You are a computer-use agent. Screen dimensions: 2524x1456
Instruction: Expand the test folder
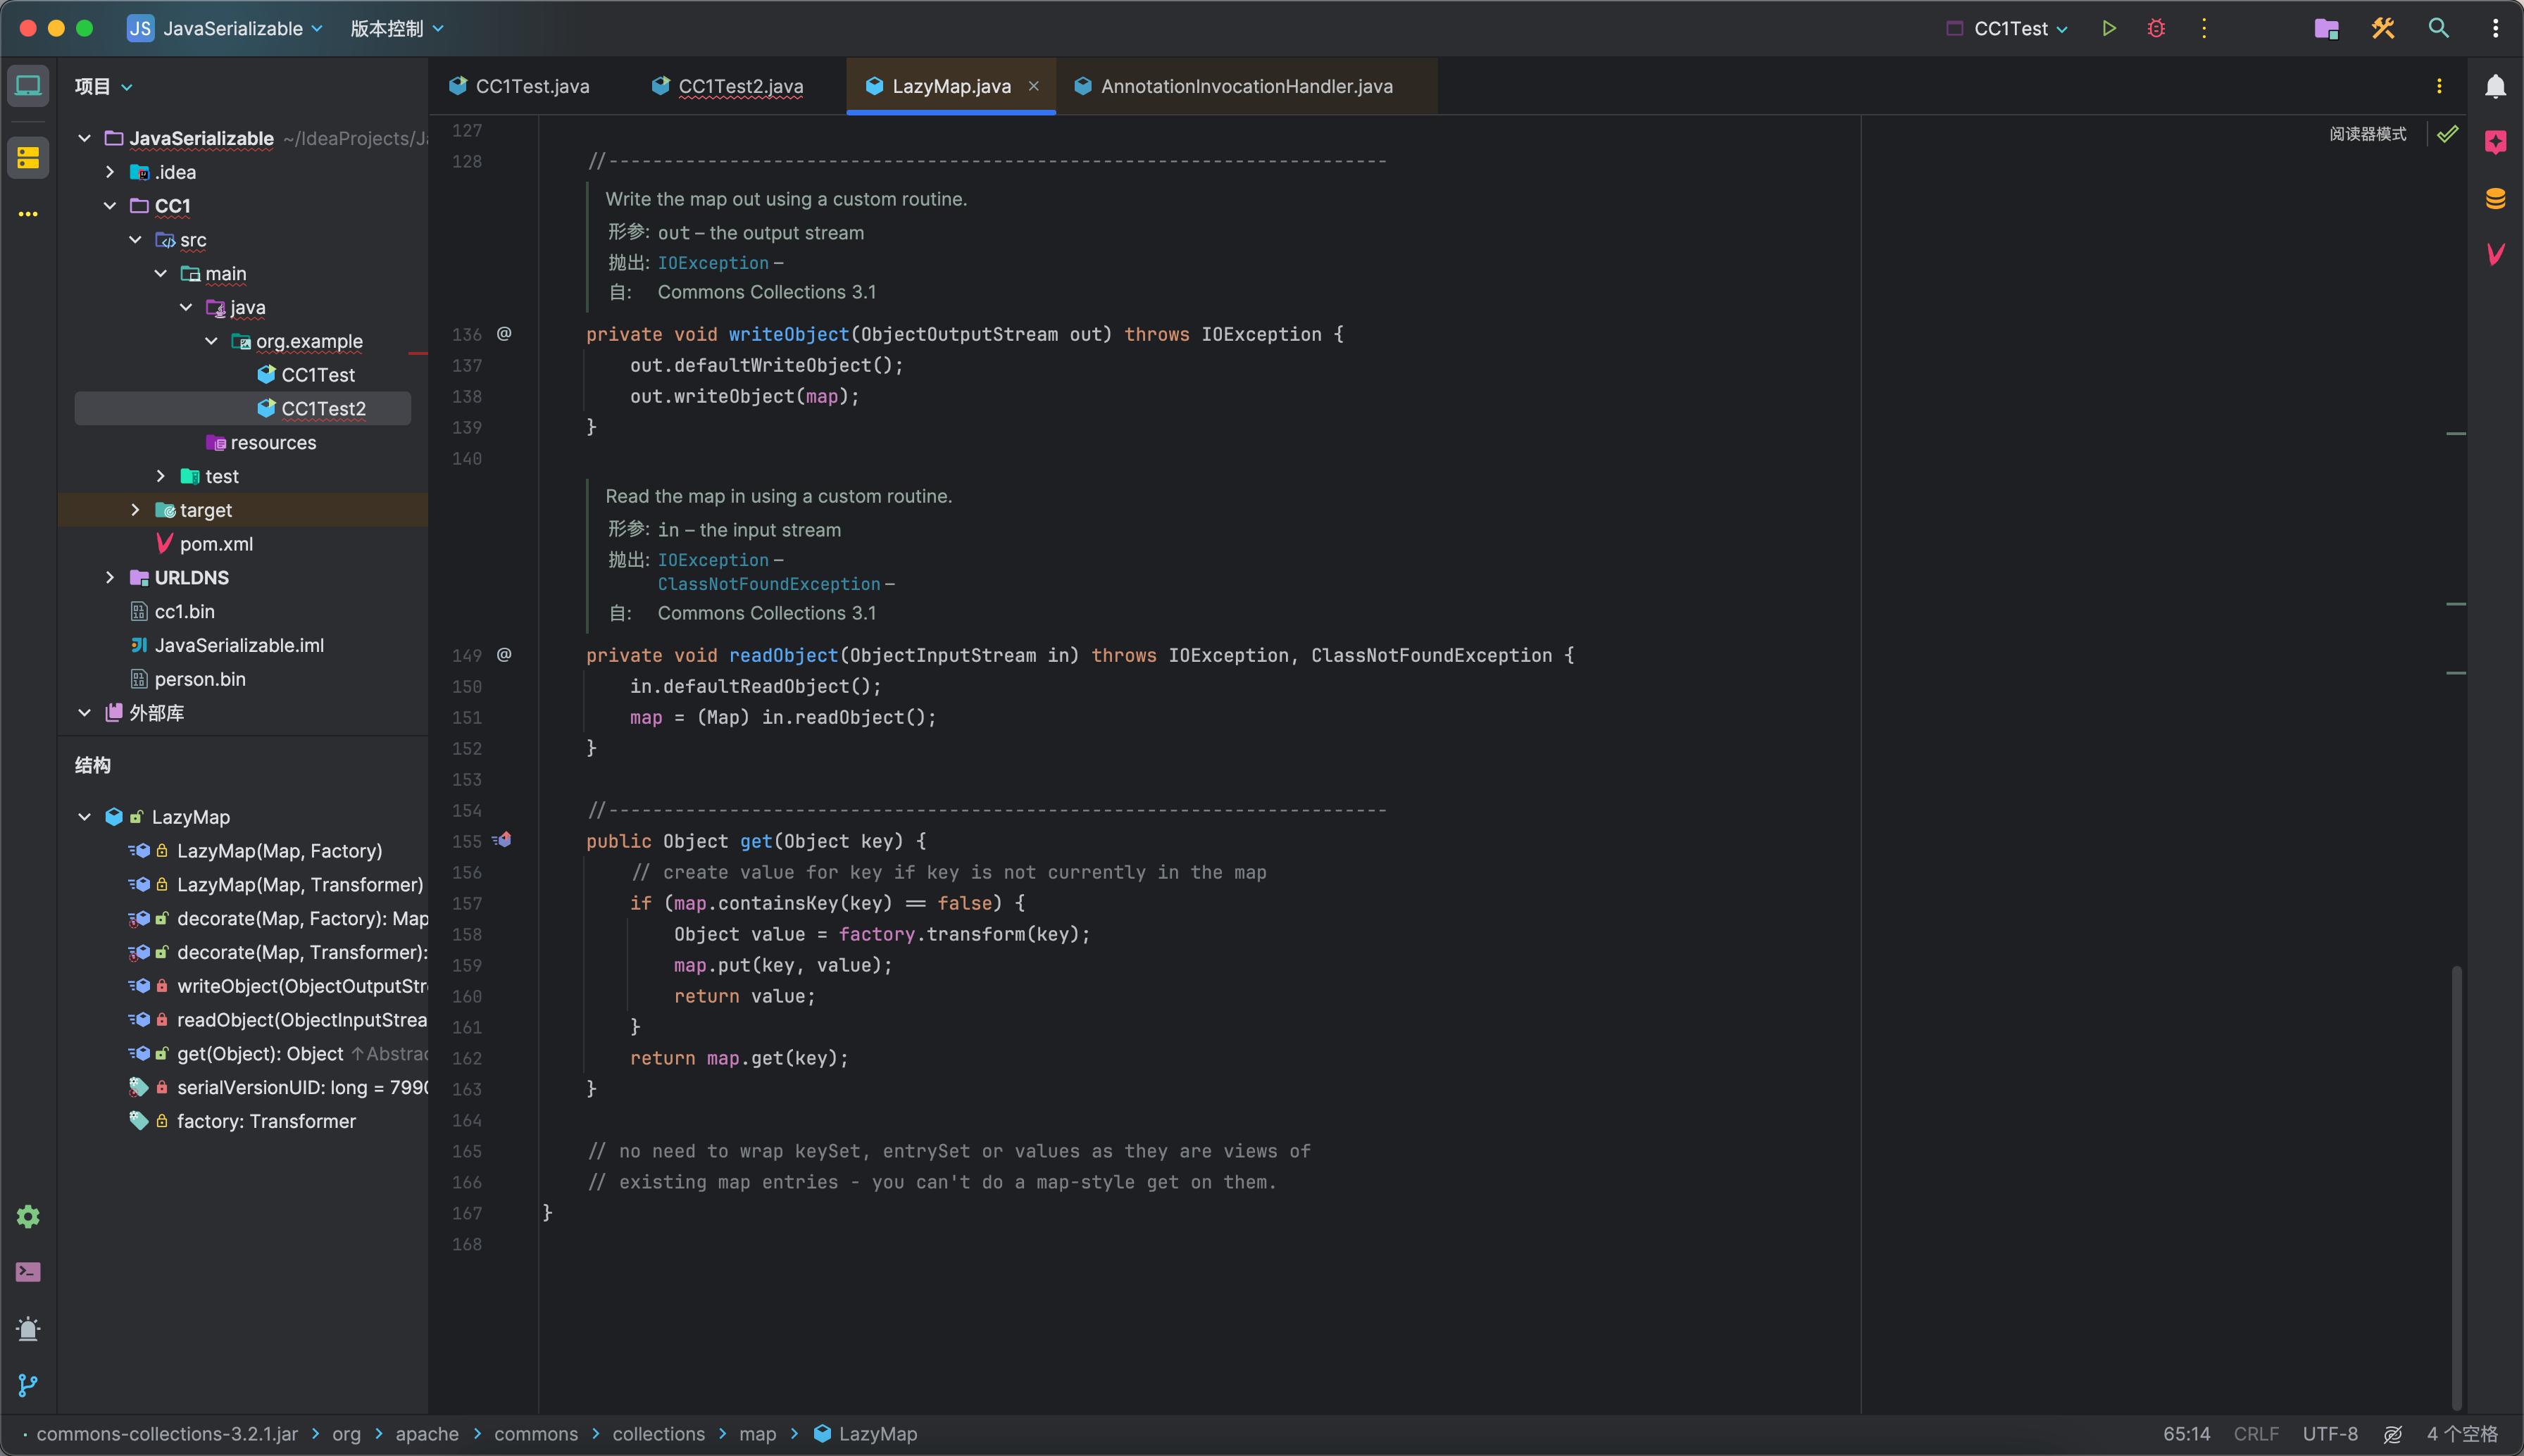point(160,476)
